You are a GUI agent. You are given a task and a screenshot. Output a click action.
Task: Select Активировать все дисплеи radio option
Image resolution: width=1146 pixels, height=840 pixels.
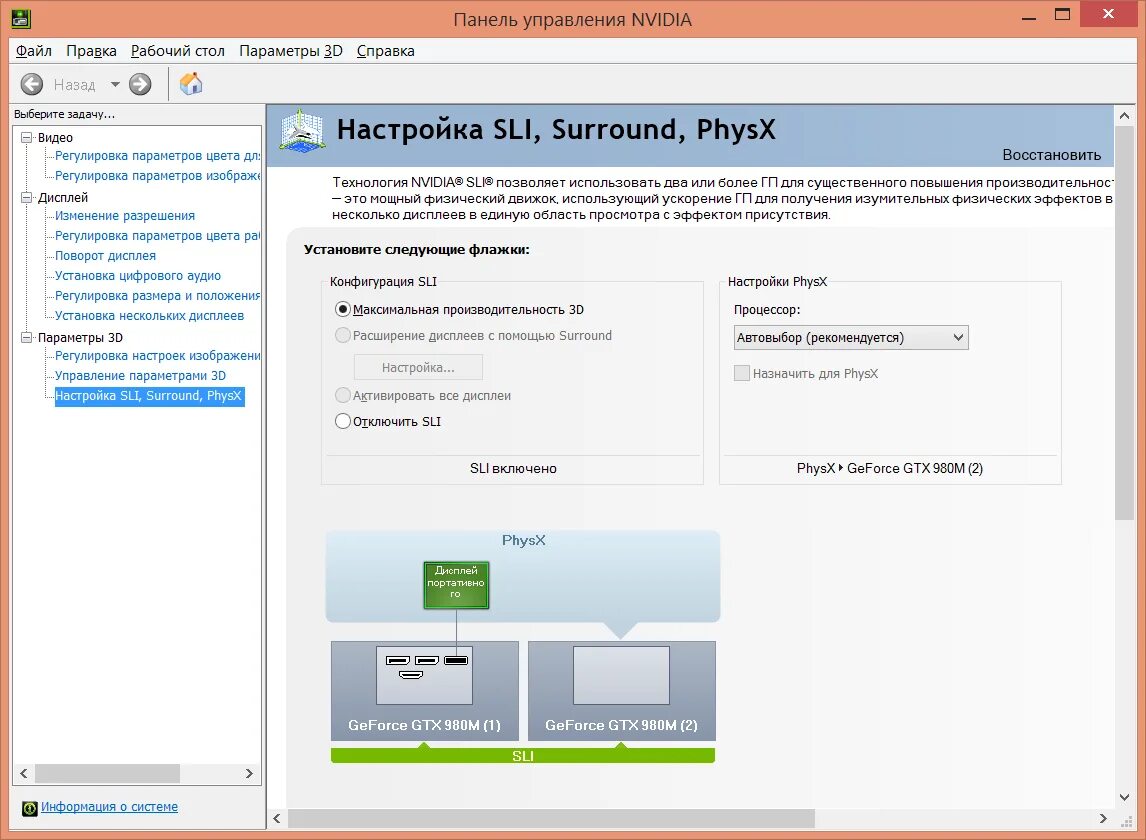pos(343,396)
